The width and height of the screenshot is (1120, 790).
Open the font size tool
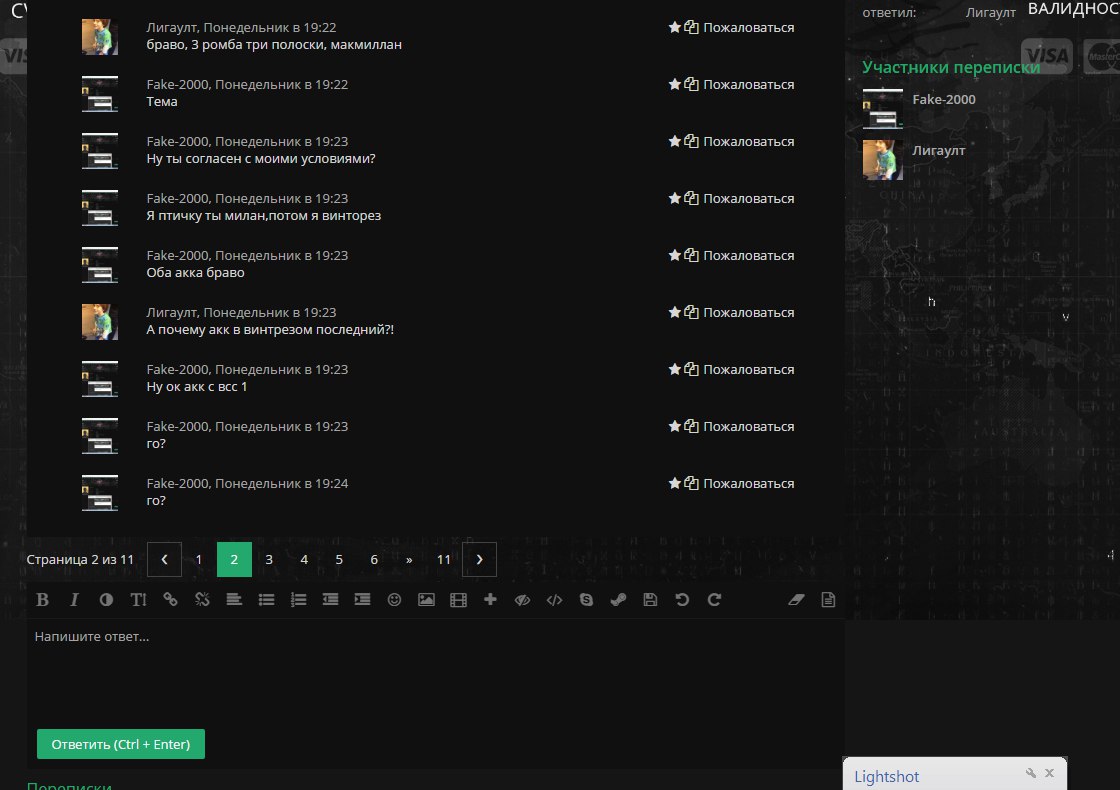(x=138, y=600)
